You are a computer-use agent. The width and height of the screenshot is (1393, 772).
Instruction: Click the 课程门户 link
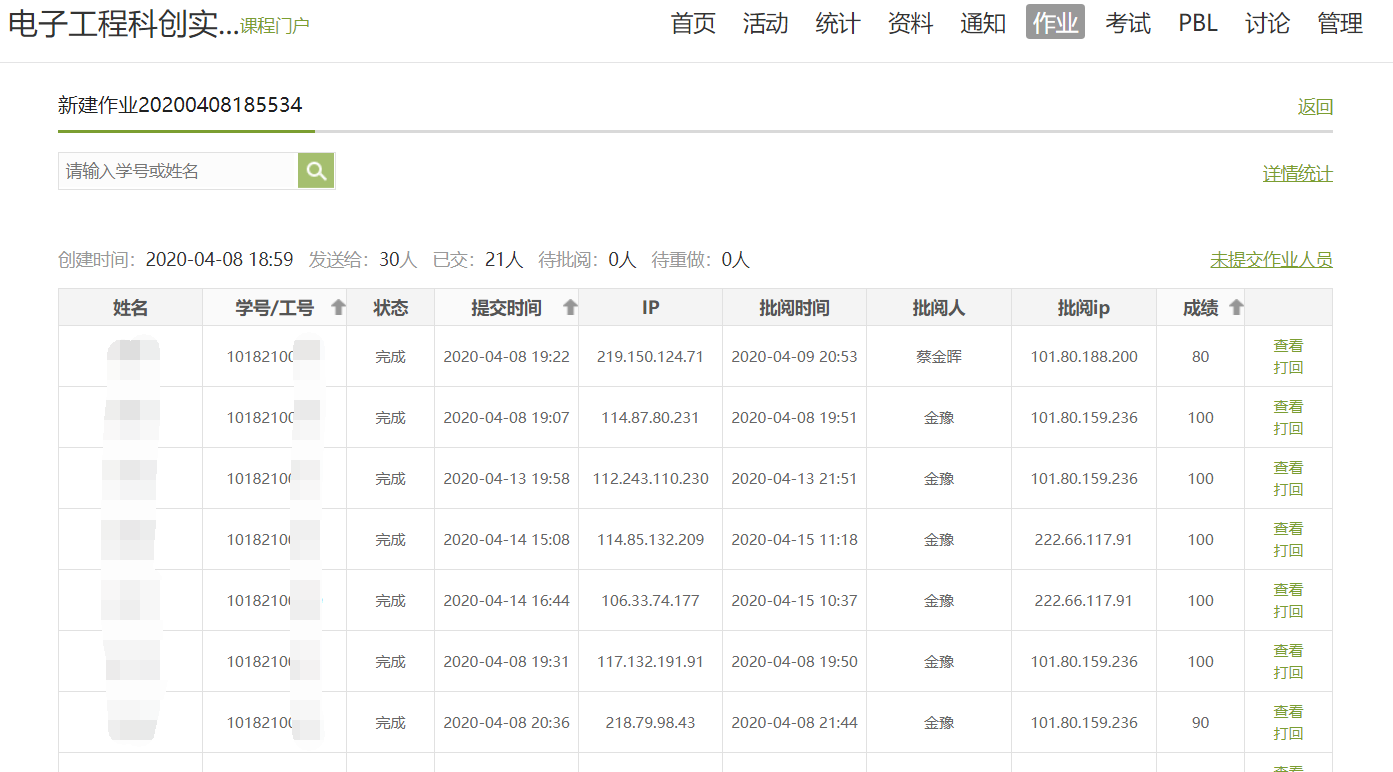click(275, 26)
